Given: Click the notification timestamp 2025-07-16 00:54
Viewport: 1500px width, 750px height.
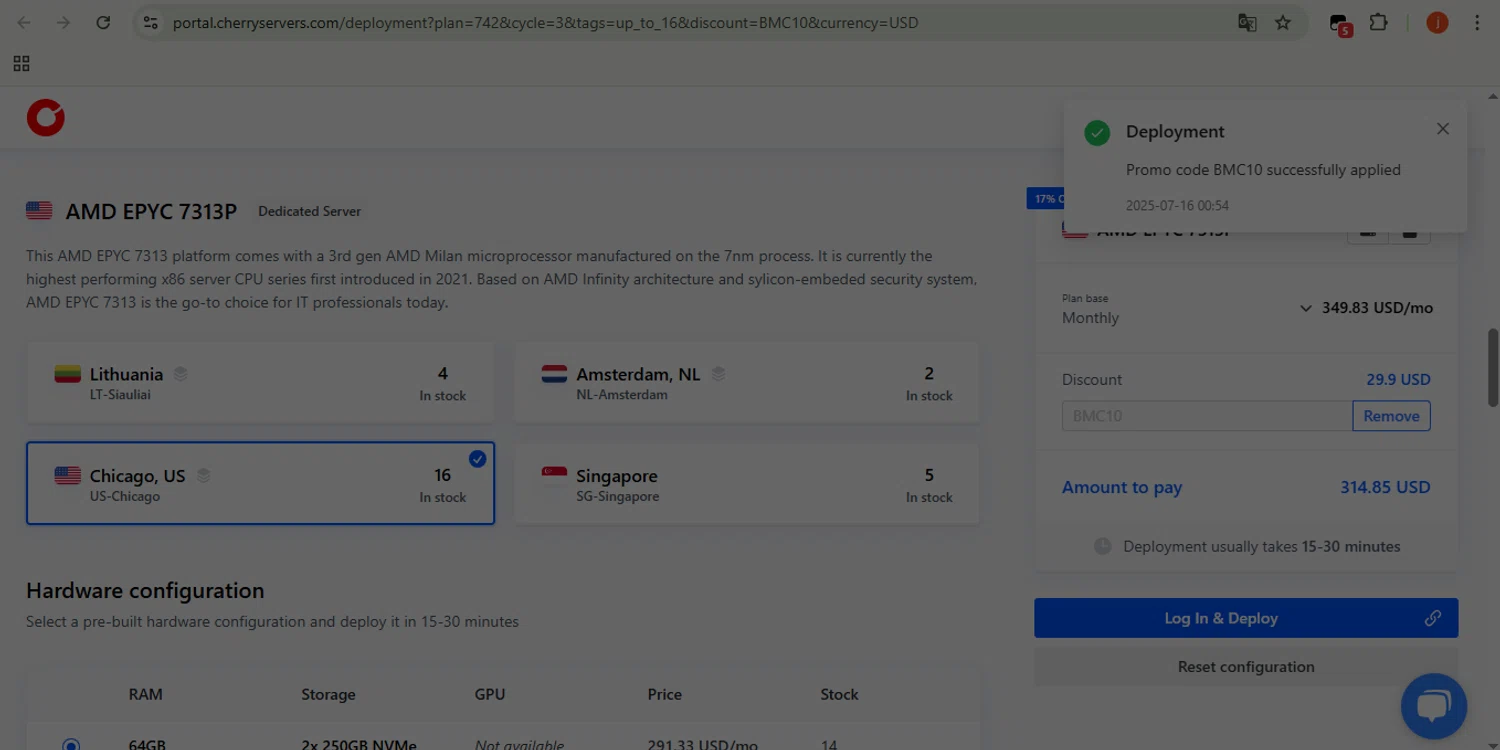Looking at the screenshot, I should point(1177,206).
